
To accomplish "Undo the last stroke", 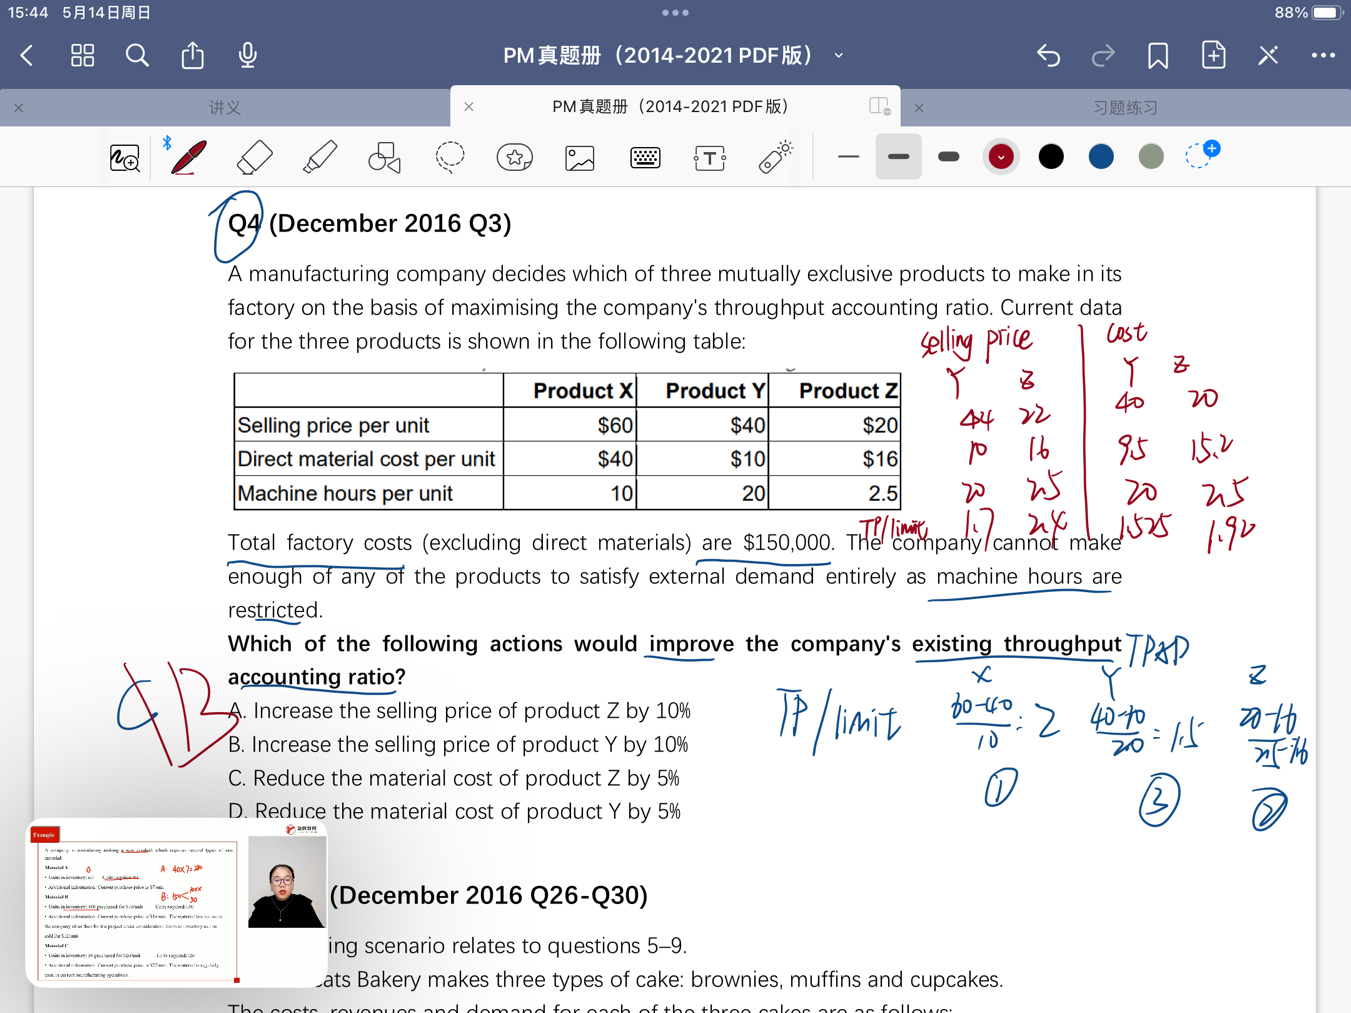I will (1048, 56).
